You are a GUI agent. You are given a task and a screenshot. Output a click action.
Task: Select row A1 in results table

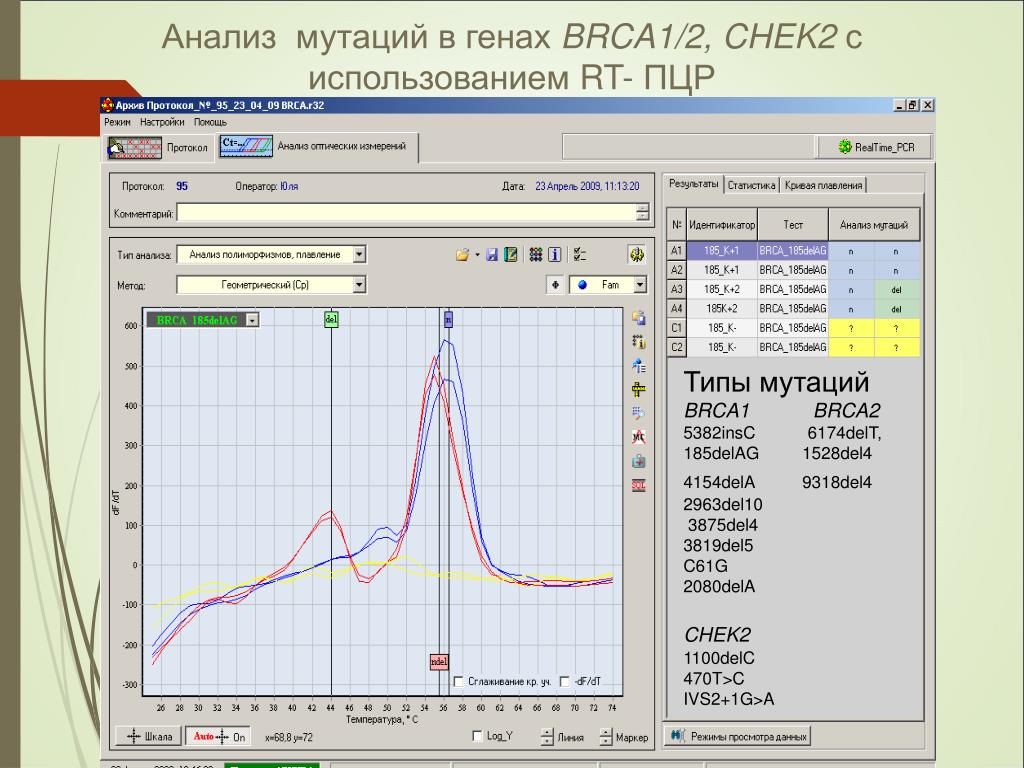pos(793,251)
